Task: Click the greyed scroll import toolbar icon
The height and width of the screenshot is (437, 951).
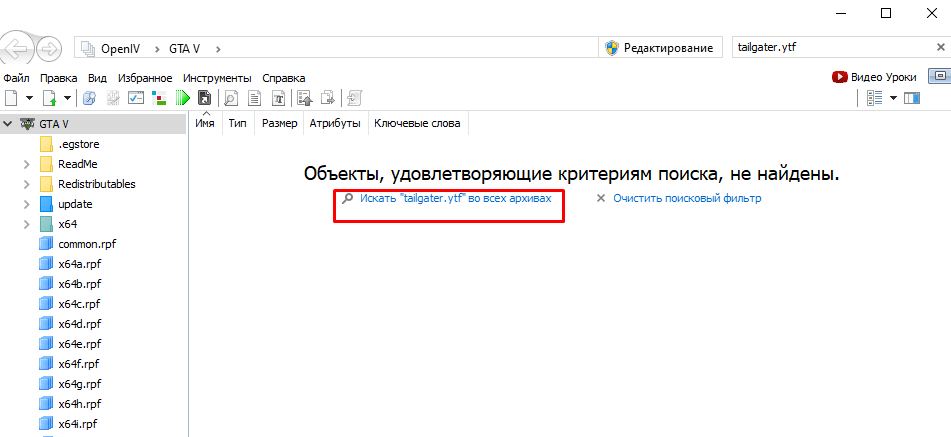Action: pos(355,97)
